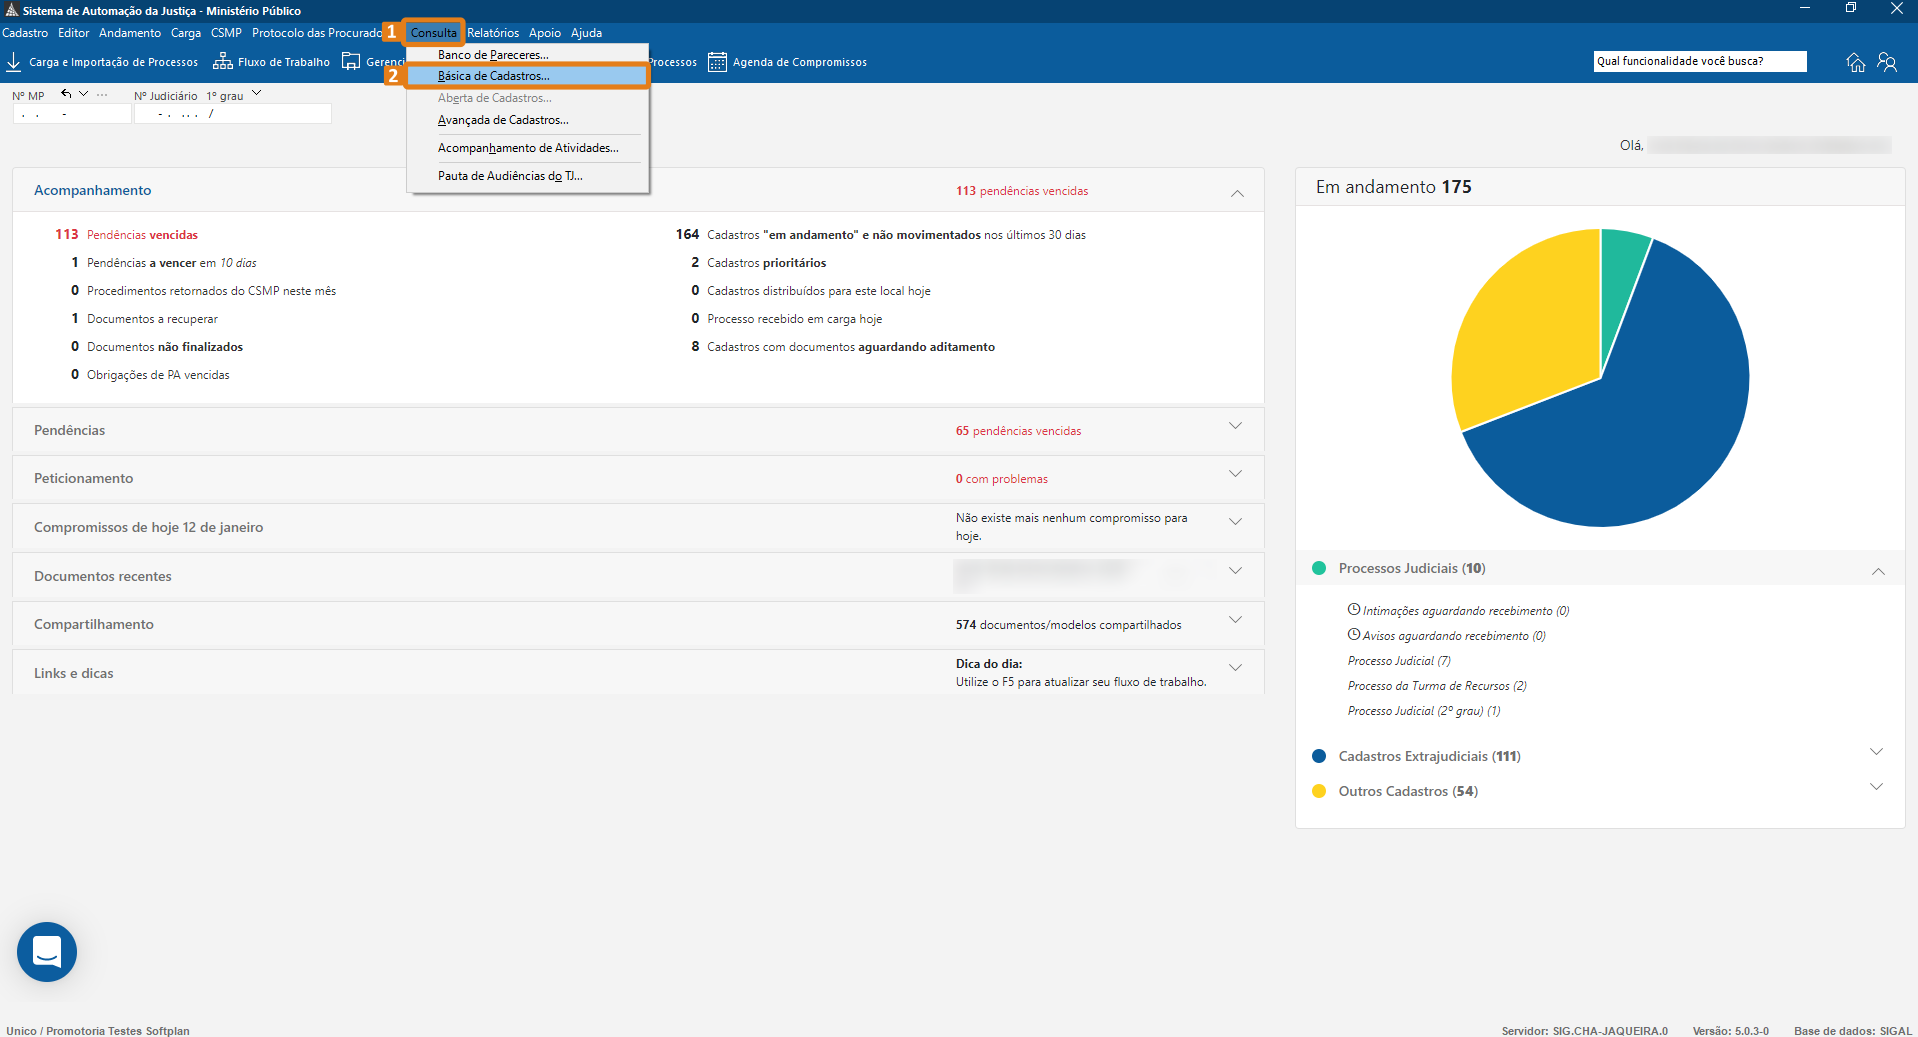Click 'Documentos não finalizados' row
This screenshot has height=1037, width=1918.
coord(157,347)
